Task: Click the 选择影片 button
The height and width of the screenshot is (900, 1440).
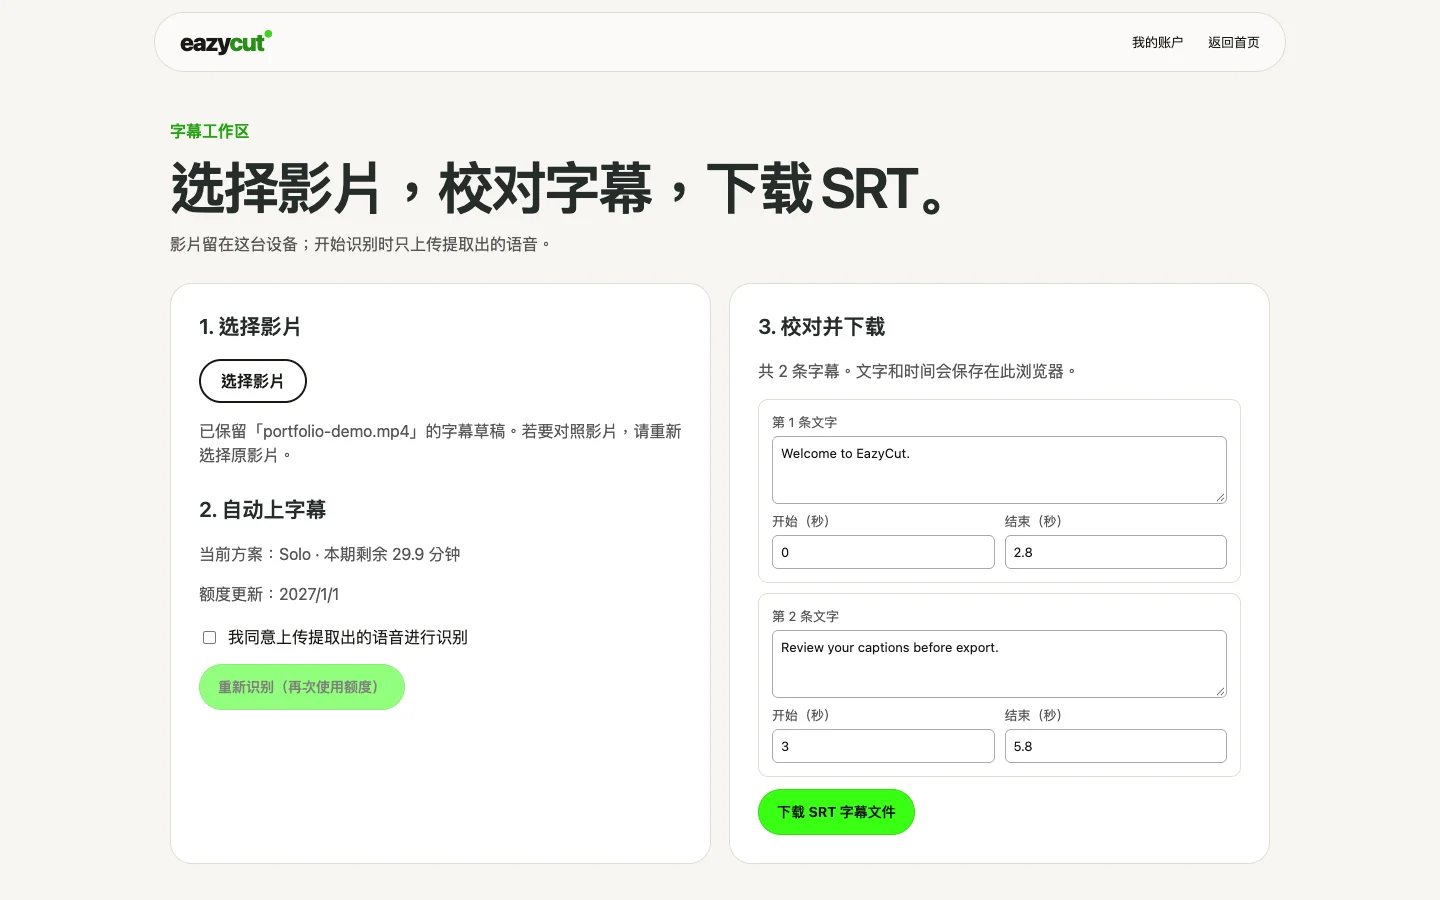Action: coord(253,381)
